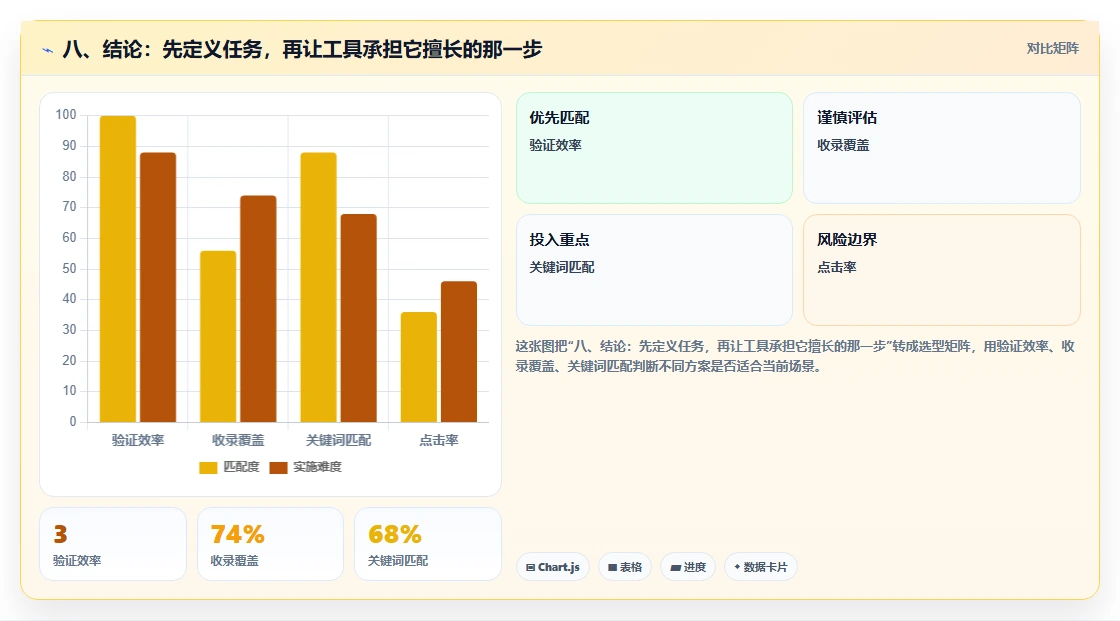Click the 点击率 实施难度 bar
This screenshot has height=621, width=1120.
pos(459,352)
